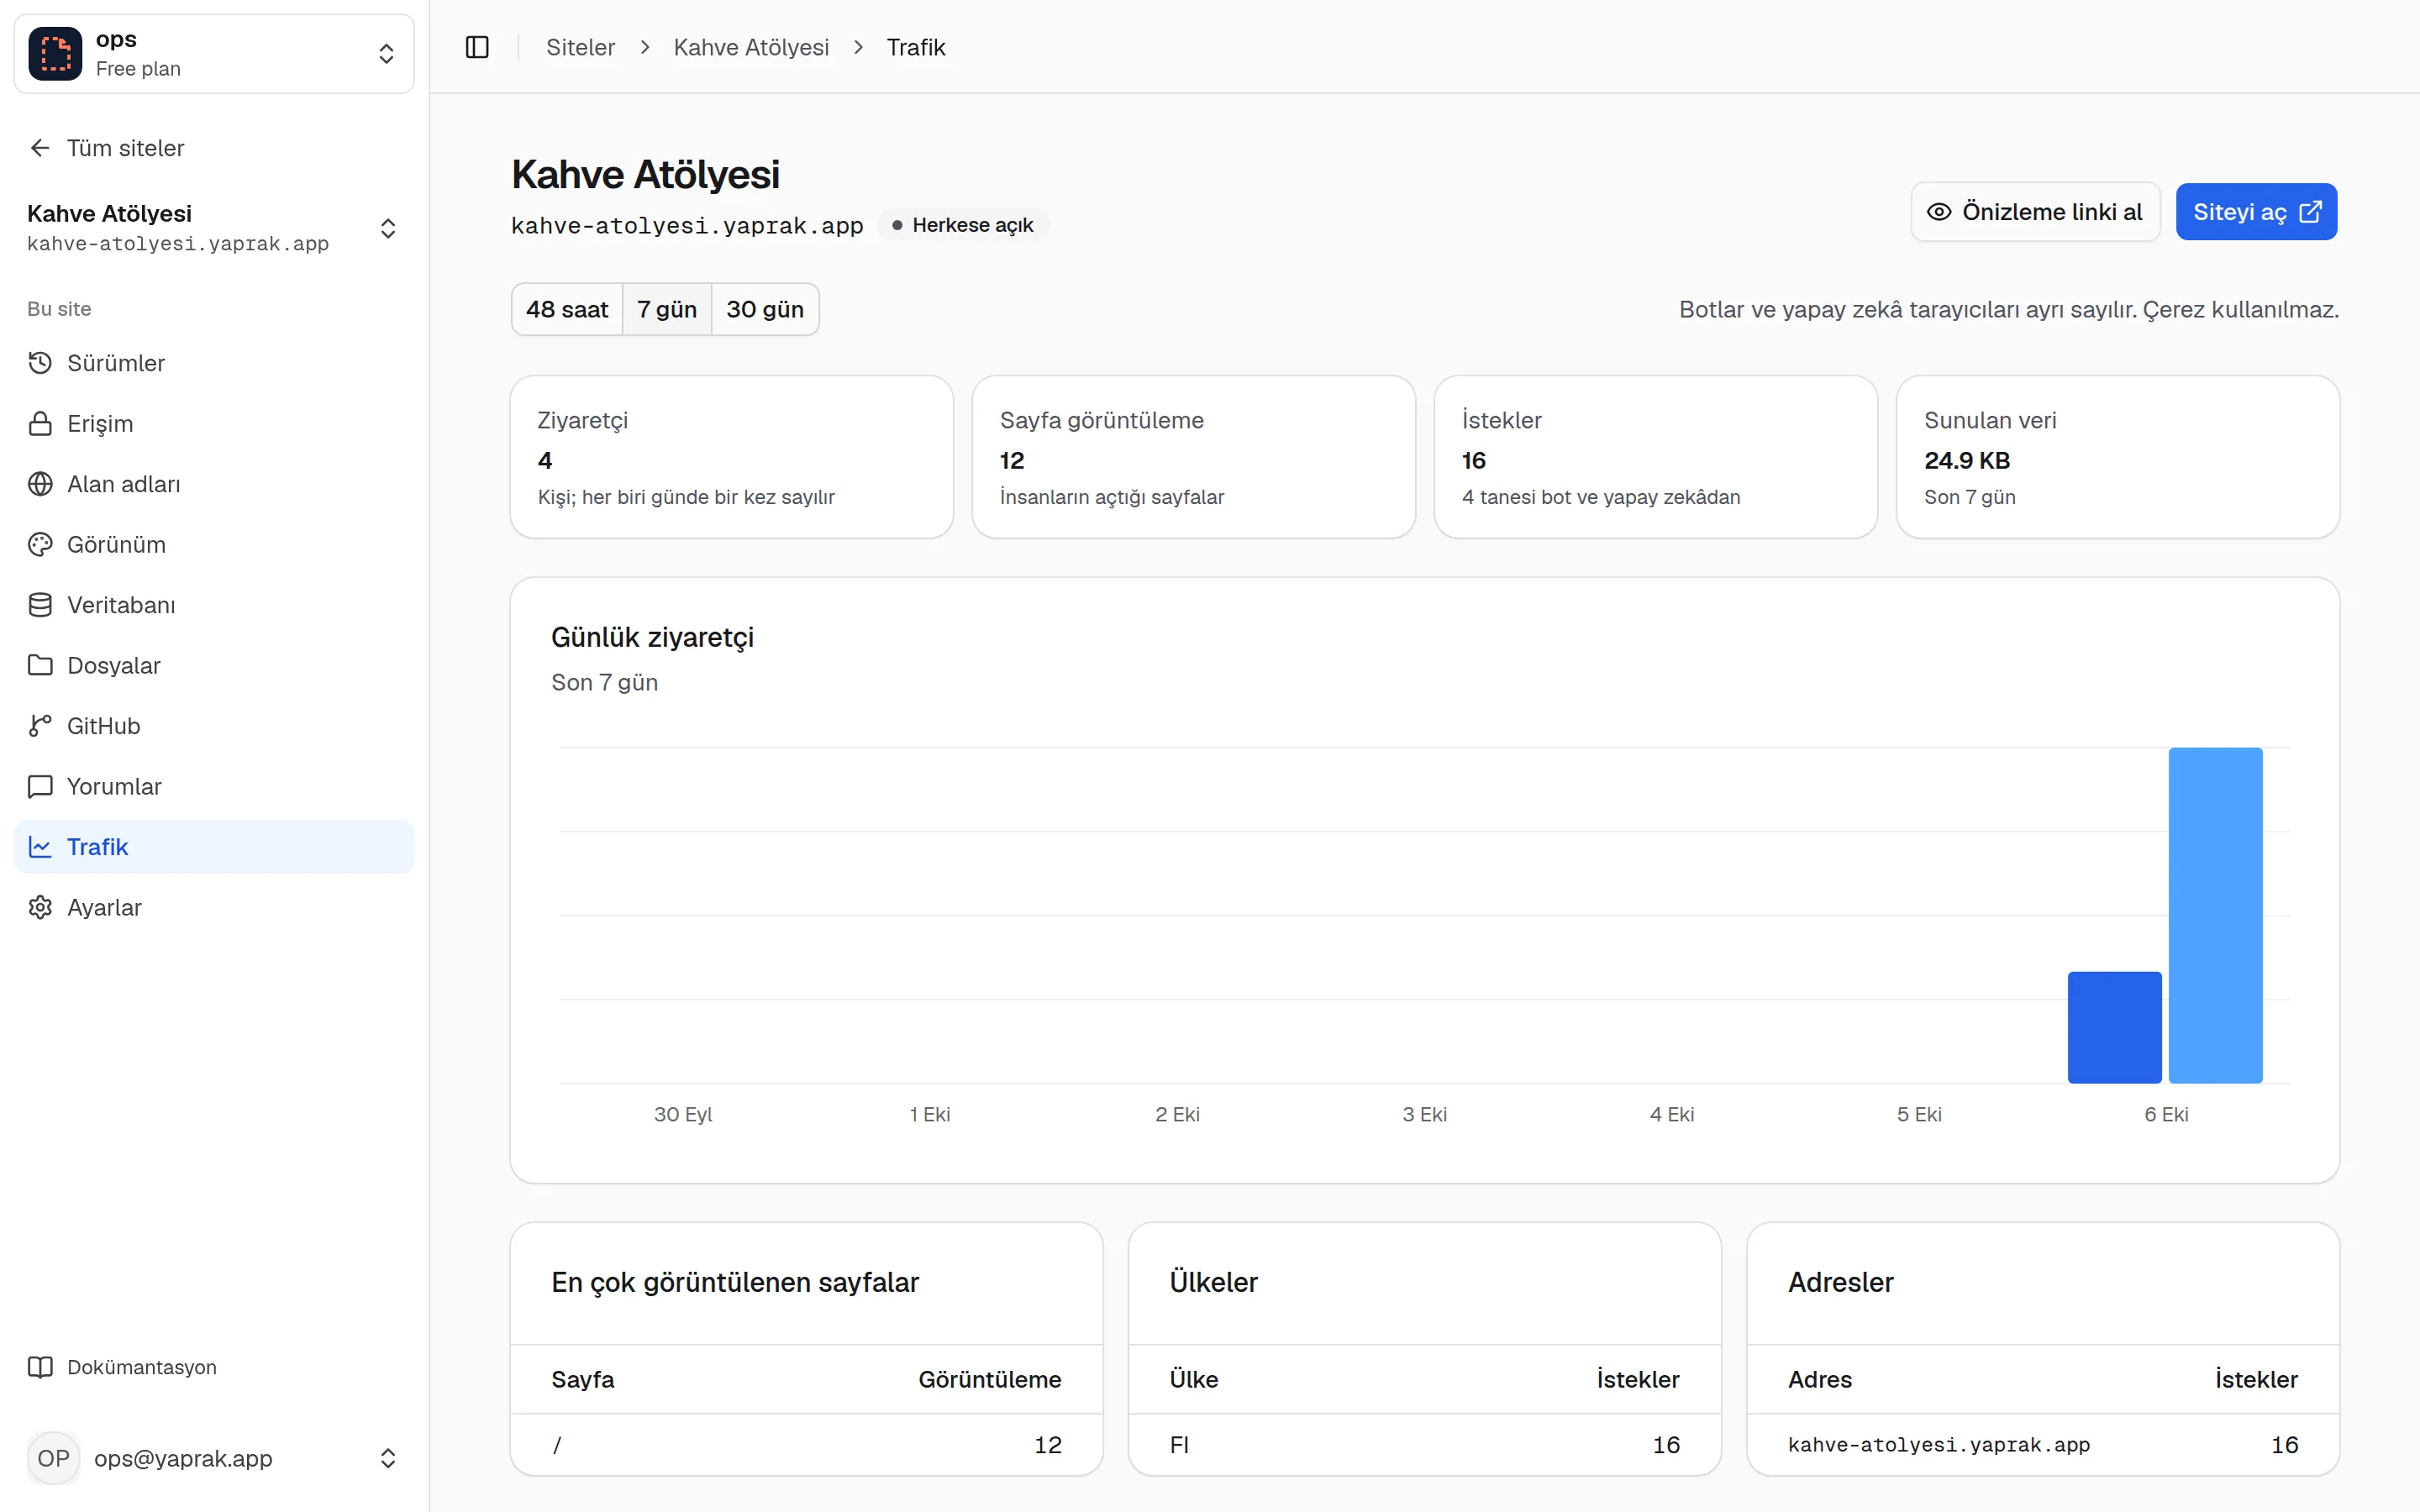
Task: Open the Ayarlar settings page
Action: pos(214,907)
